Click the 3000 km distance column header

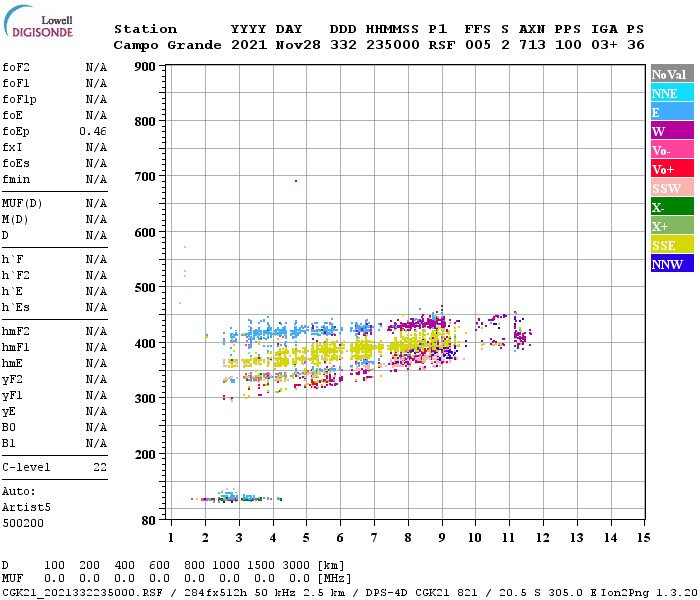[x=296, y=566]
